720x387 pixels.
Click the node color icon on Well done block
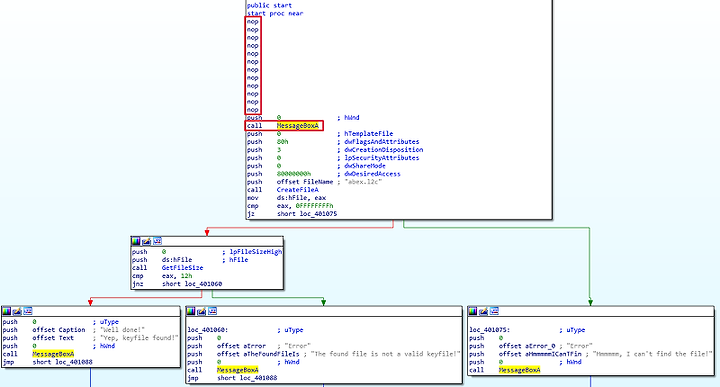pyautogui.click(x=6, y=311)
